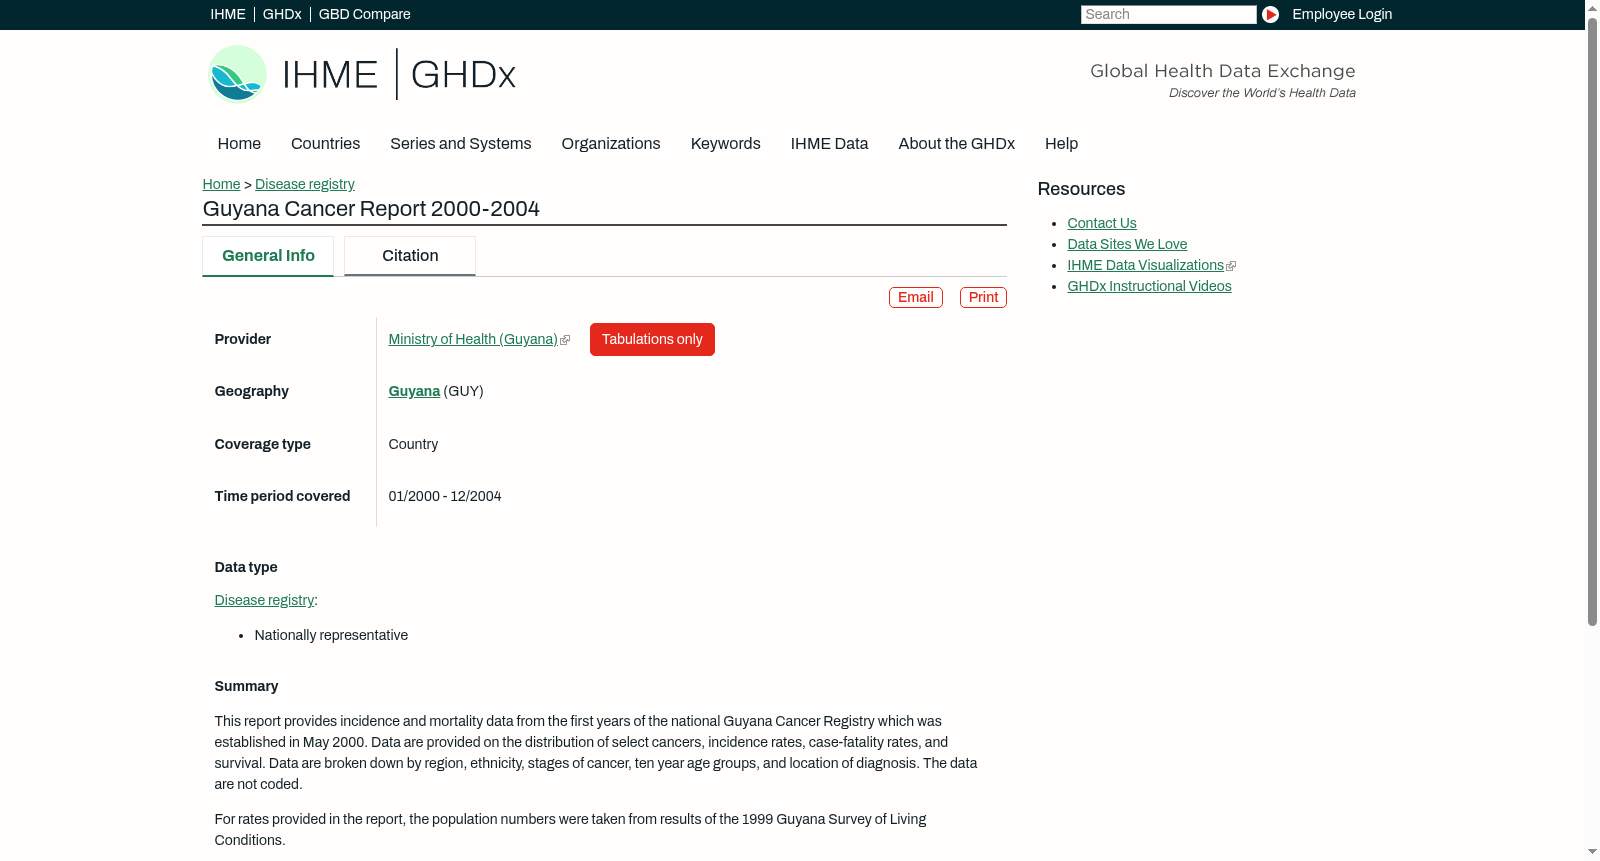The width and height of the screenshot is (1600, 861).
Task: Open Disease registry data type link
Action: pyautogui.click(x=264, y=600)
